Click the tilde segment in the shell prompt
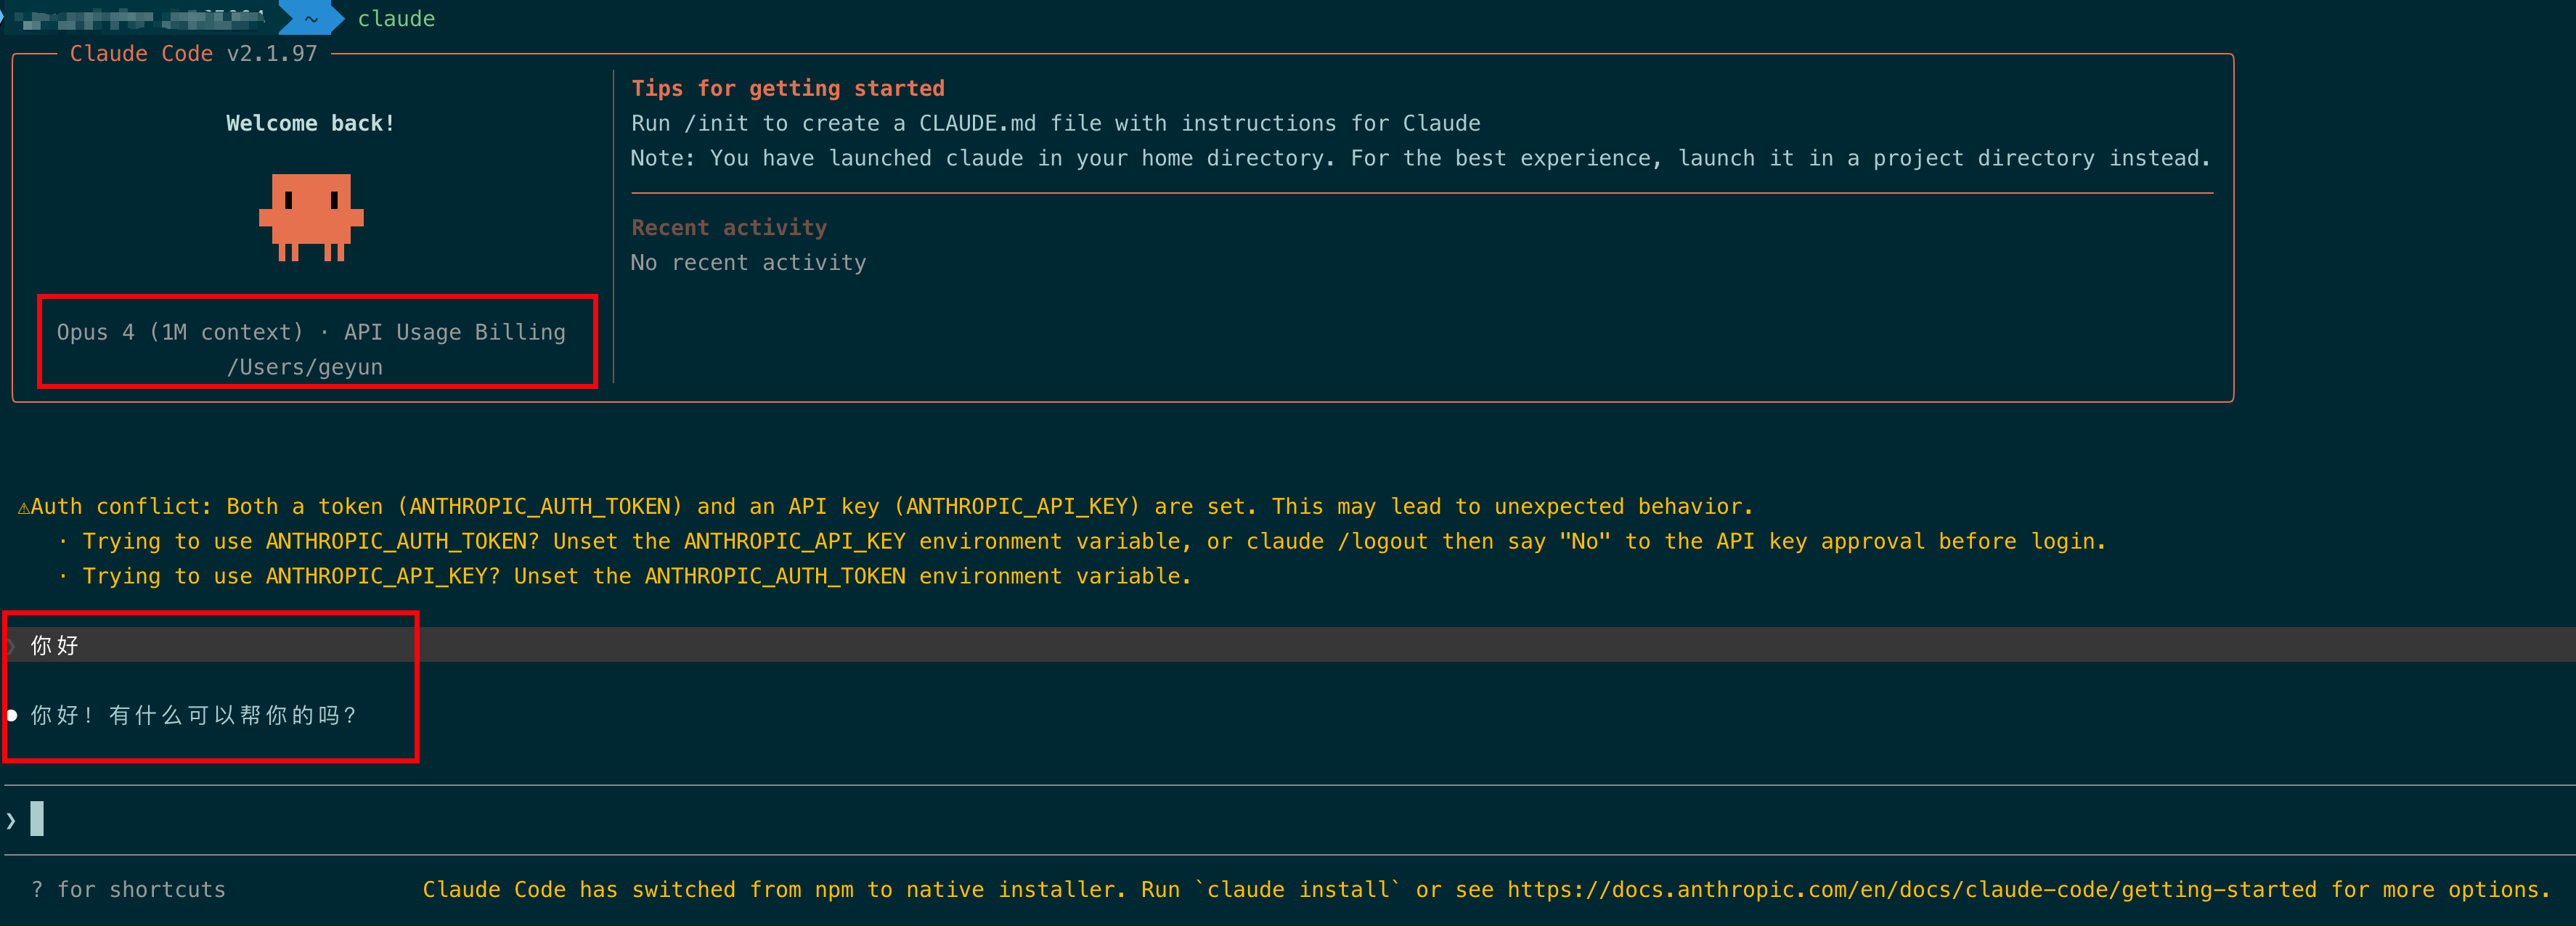The height and width of the screenshot is (926, 2576). pos(311,18)
